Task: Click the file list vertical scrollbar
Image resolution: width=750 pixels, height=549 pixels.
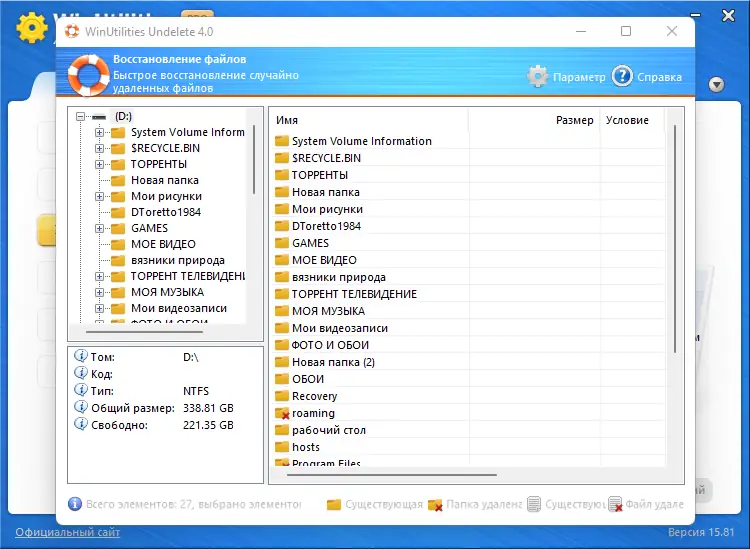Action: point(675,239)
